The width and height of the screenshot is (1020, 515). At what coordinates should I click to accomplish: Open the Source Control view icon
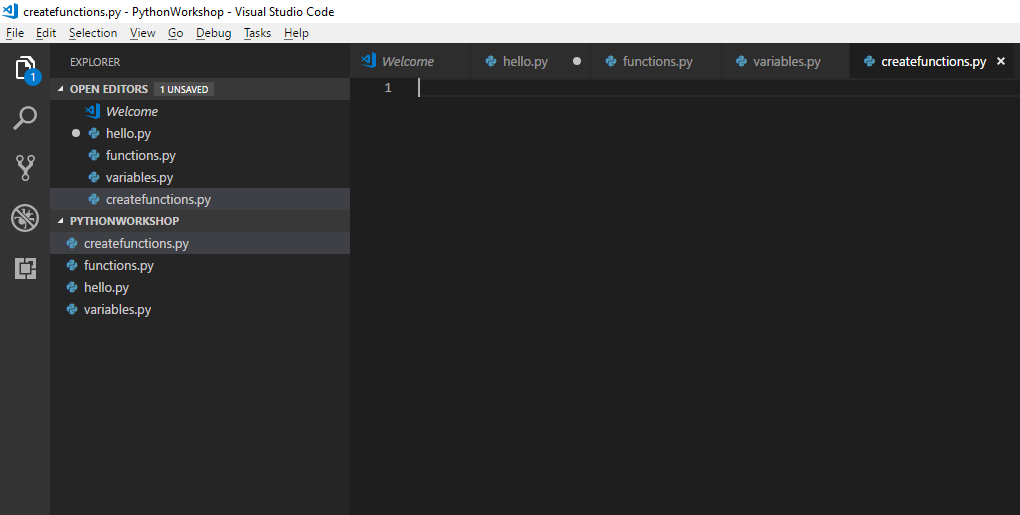[25, 168]
